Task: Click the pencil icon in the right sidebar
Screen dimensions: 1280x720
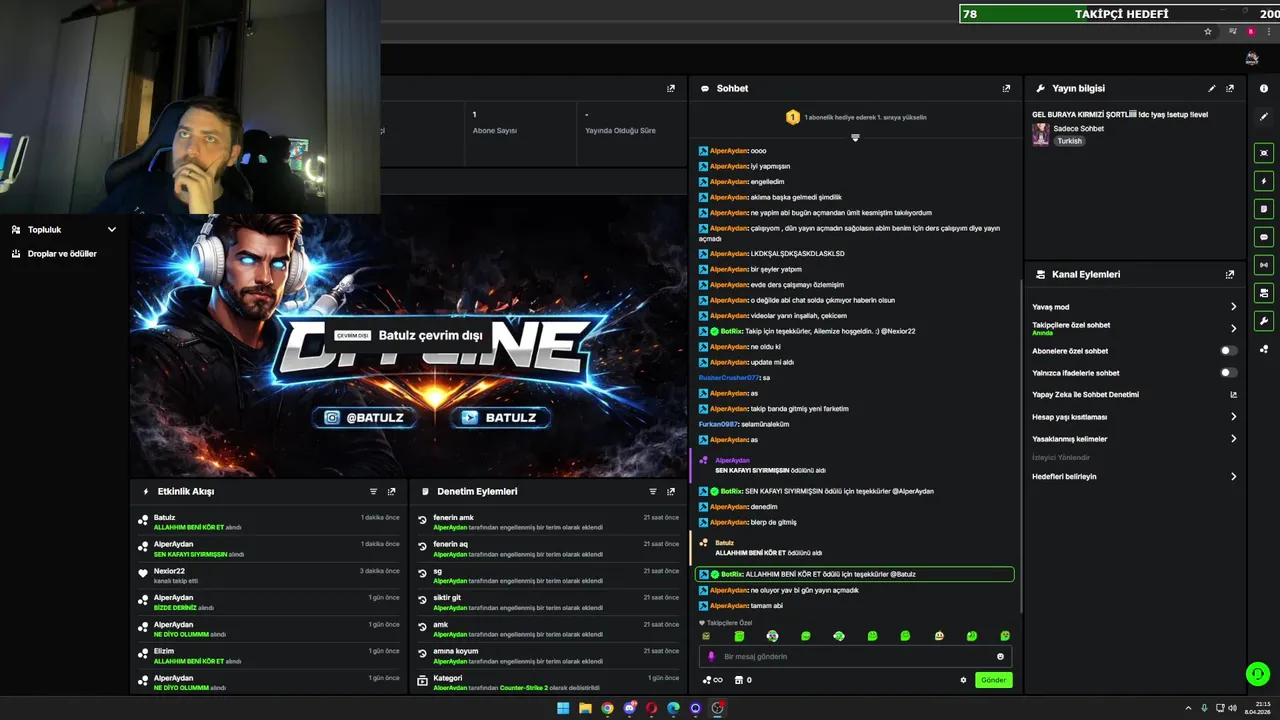Action: tap(1264, 116)
